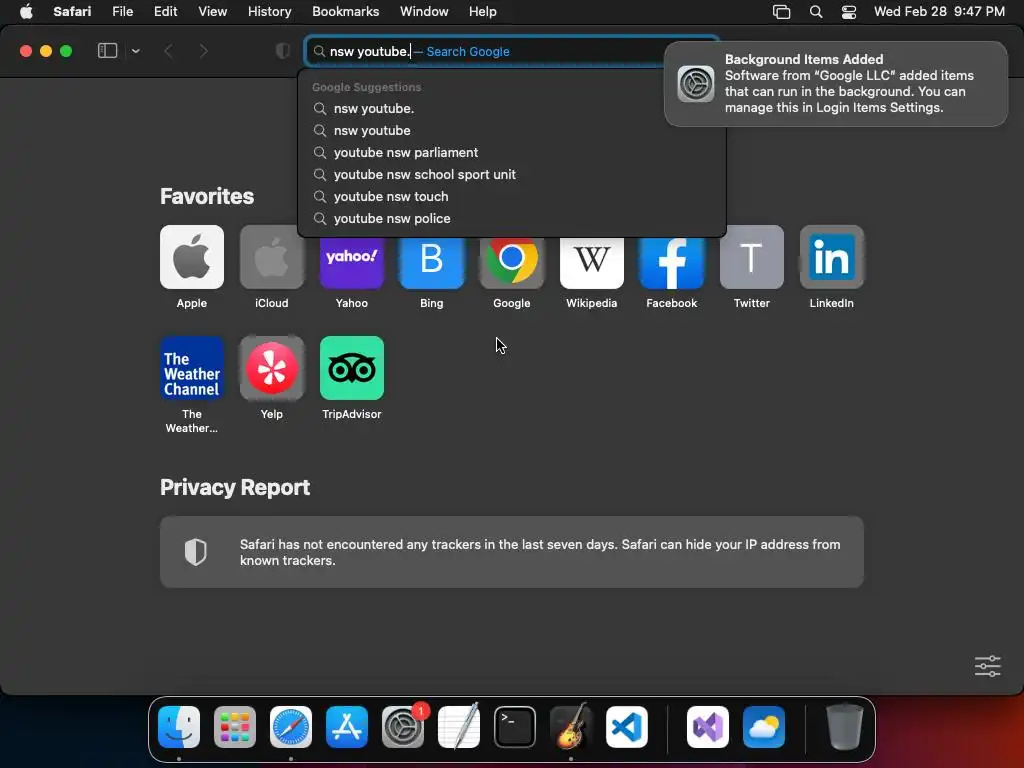Open Launchpad from the Dock
Screen dimensions: 1024x768
pyautogui.click(x=235, y=727)
